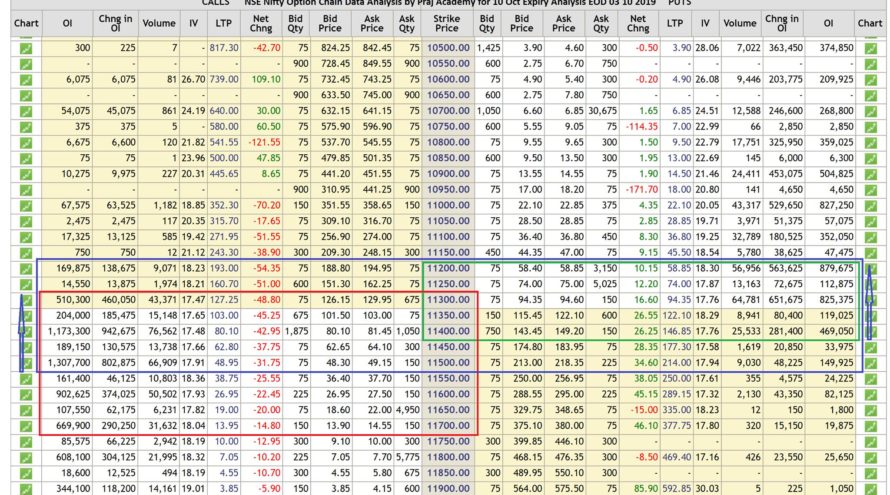Open calls chart icon for strike 10800.00

click(26, 143)
